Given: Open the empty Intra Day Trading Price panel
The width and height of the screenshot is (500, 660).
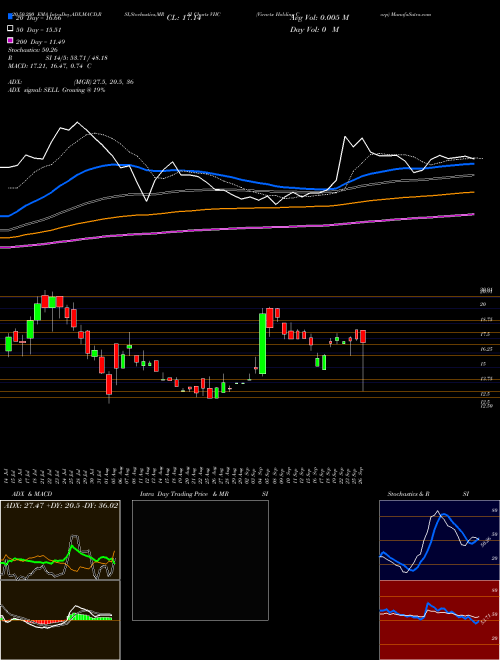Looking at the screenshot, I should coord(200,560).
